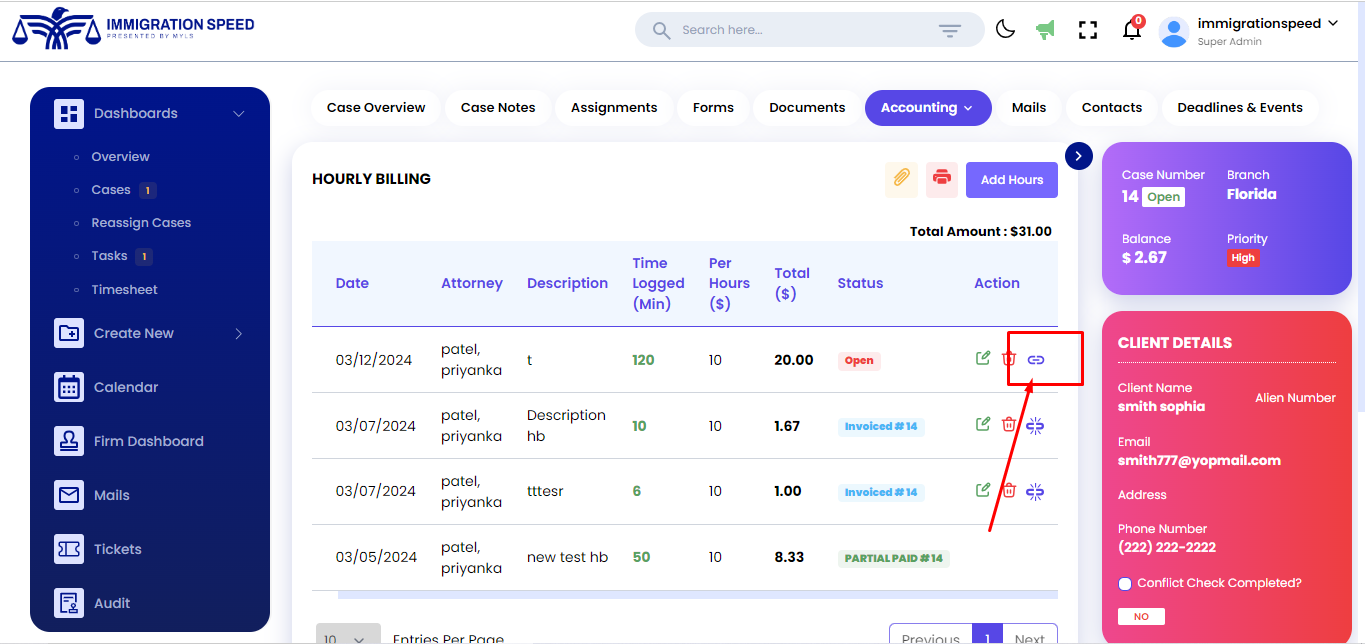Toggle the Conflict Check Completed checkbox
This screenshot has height=644, width=1365.
[x=1124, y=583]
